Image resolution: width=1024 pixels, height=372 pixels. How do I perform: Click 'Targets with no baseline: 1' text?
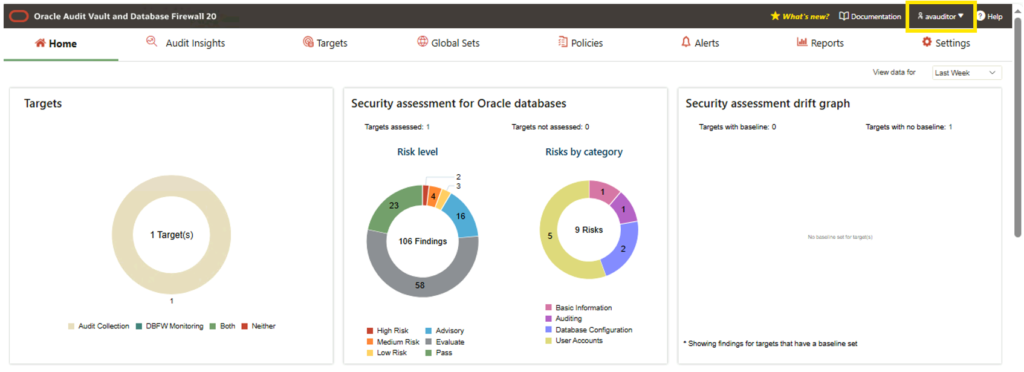tap(908, 127)
